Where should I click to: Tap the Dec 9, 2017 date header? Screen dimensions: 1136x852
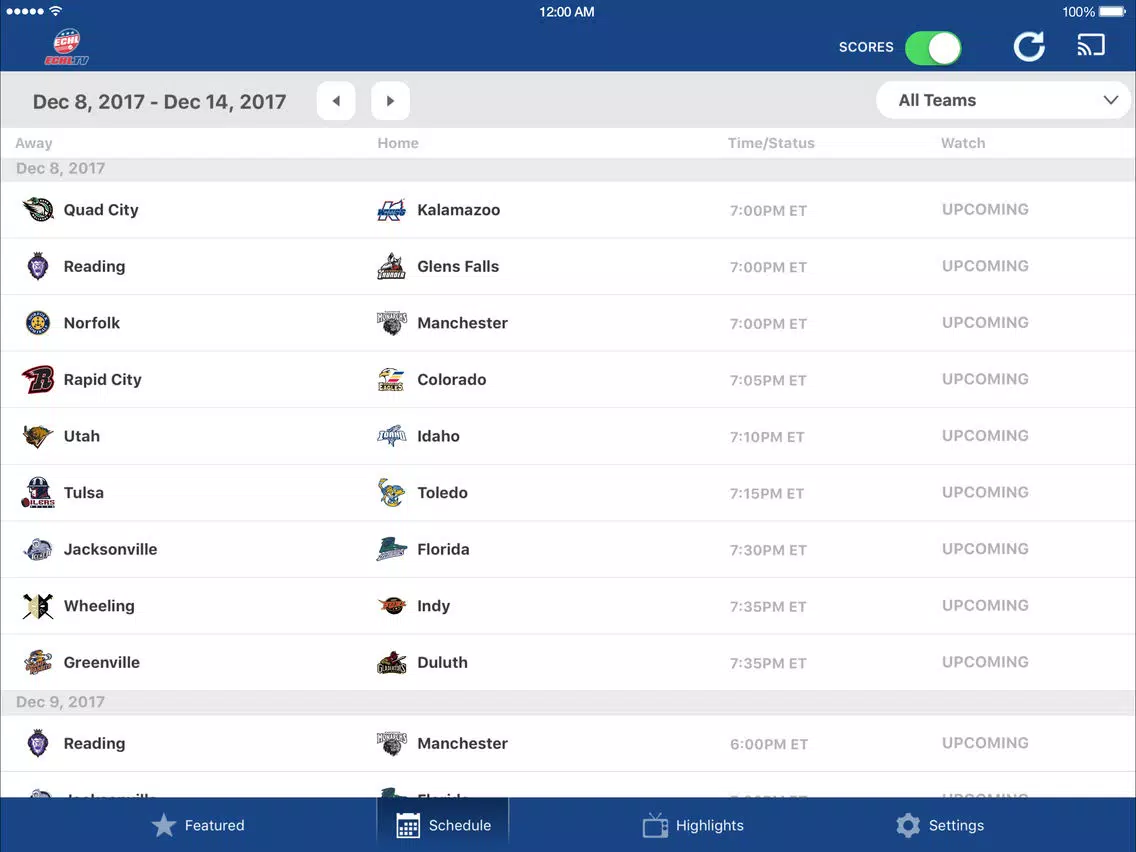60,702
